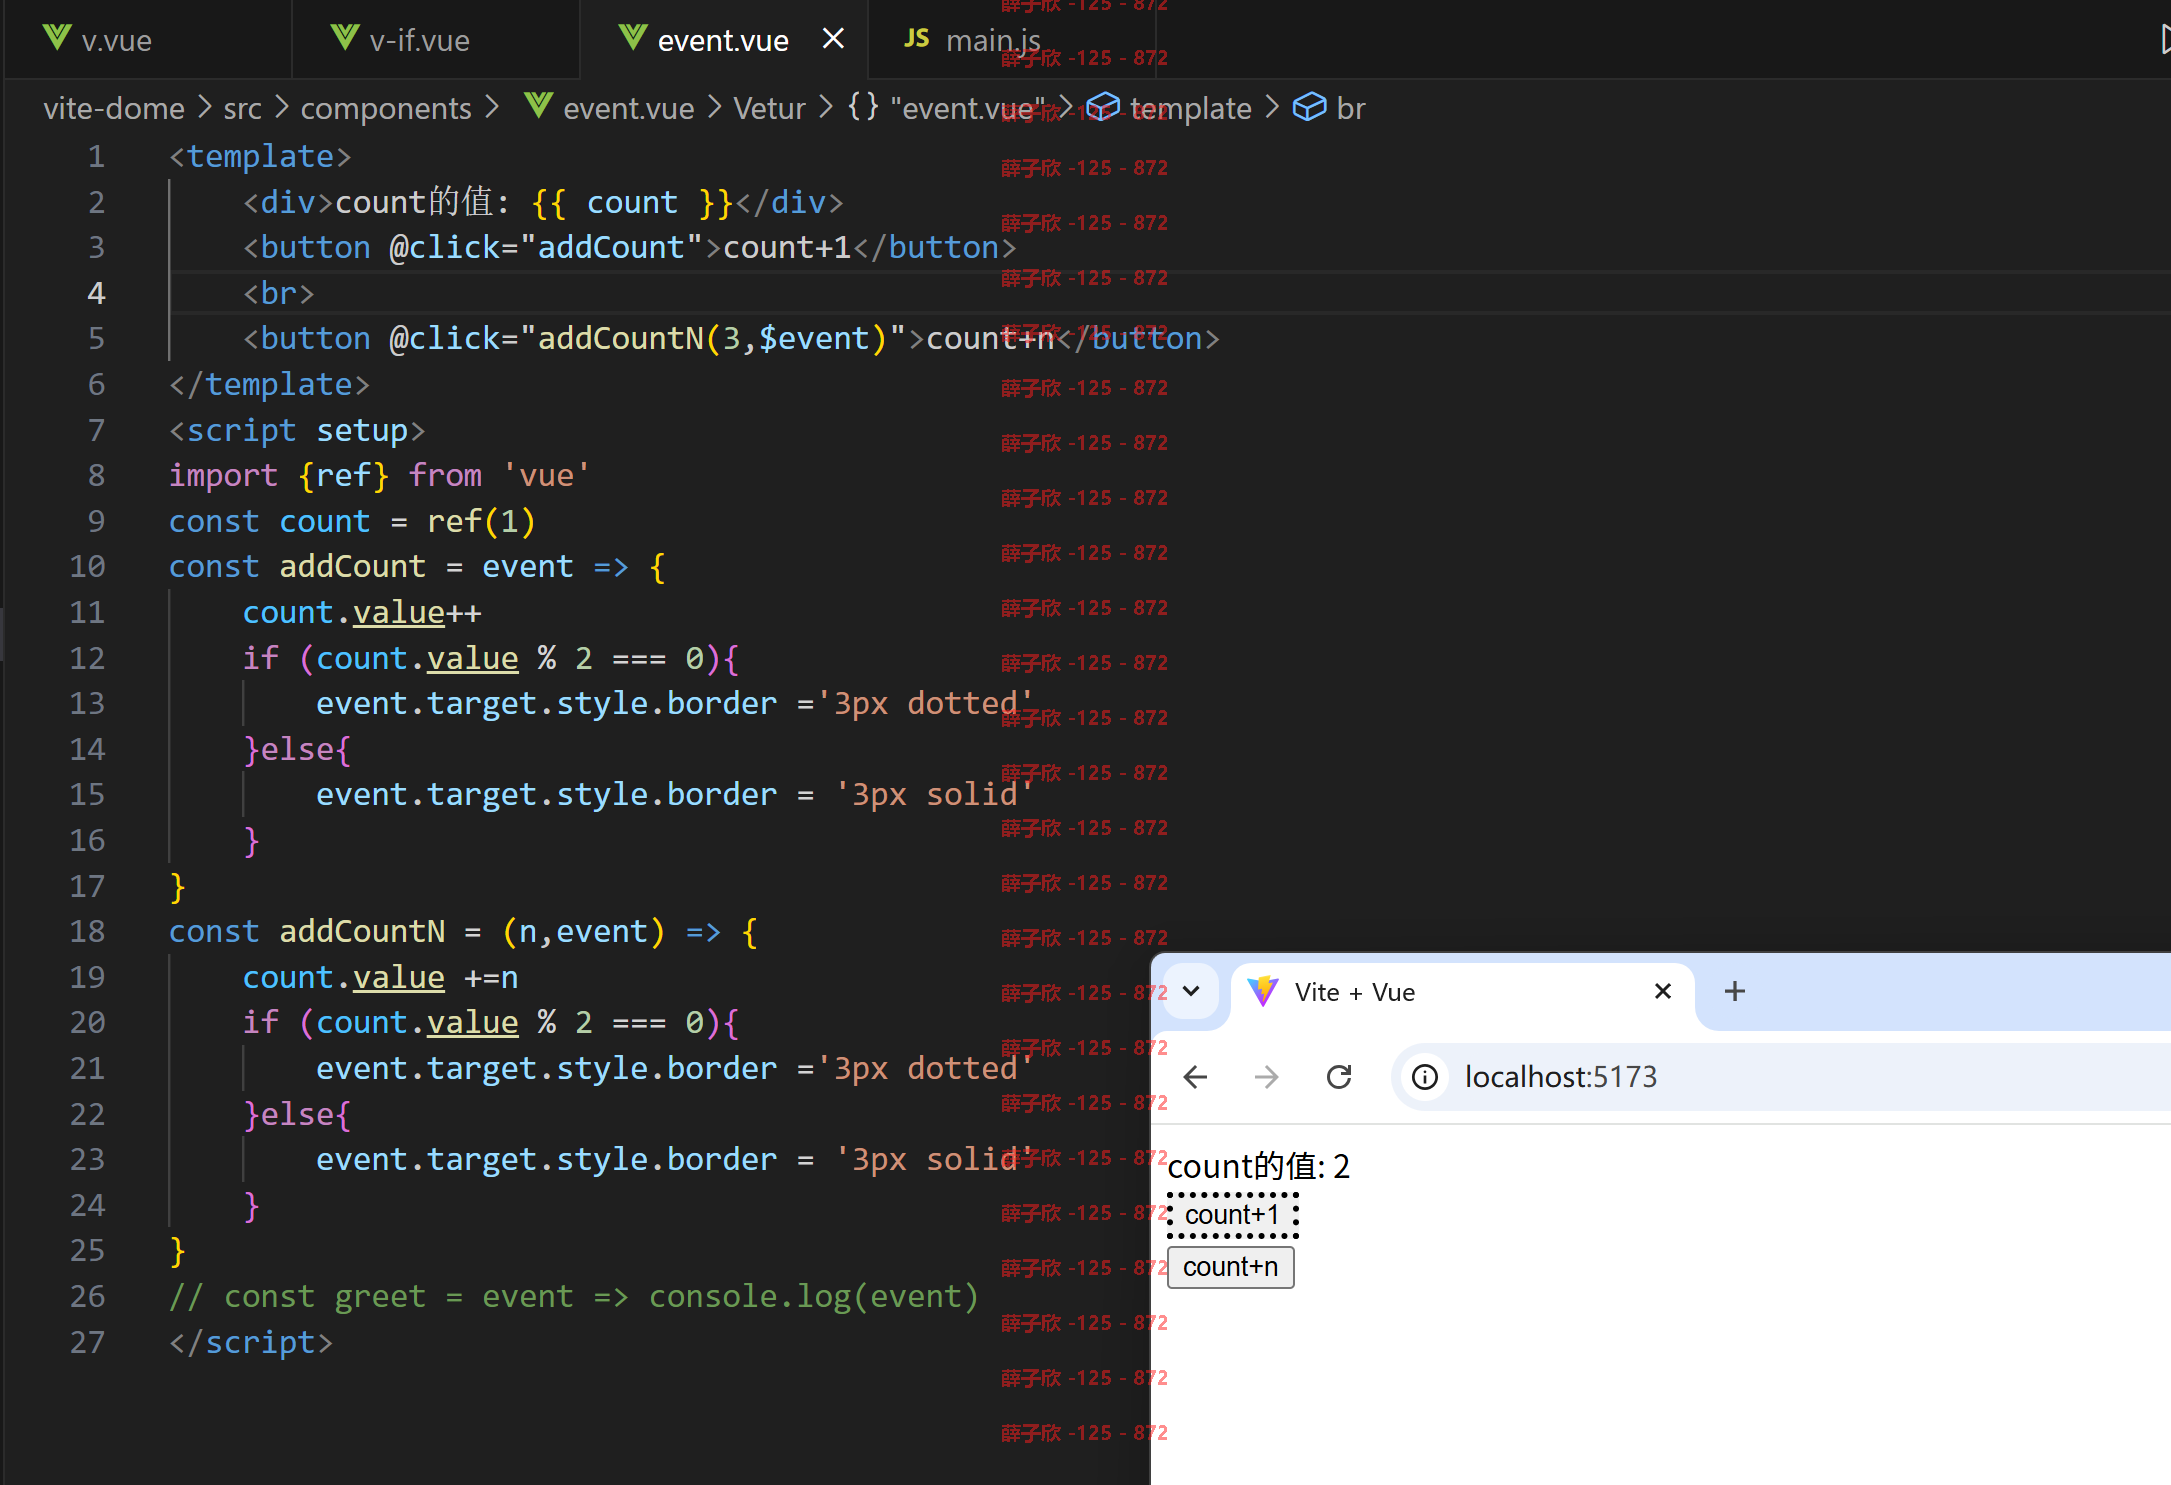Close the Vite + Vue browser tab
The image size is (2171, 1485).
pos(1663,991)
